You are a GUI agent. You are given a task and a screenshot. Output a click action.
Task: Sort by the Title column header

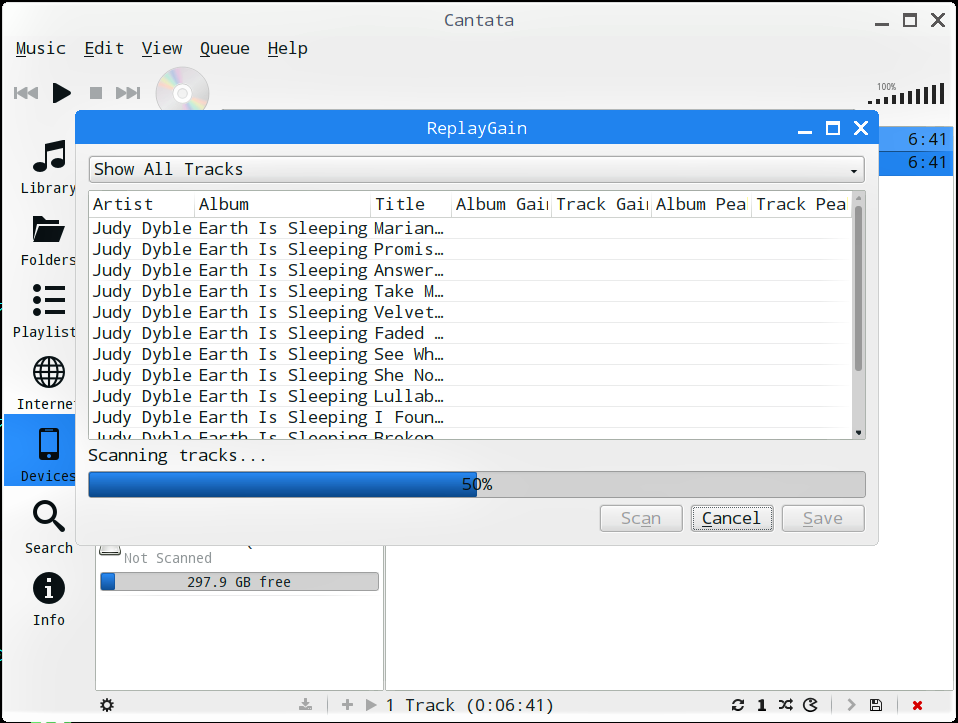point(411,204)
